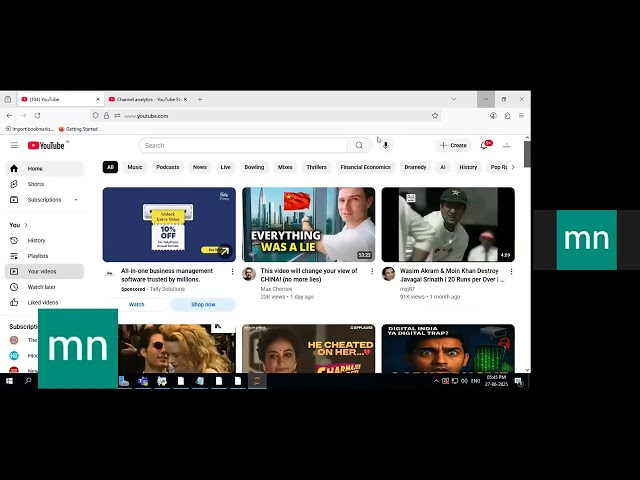Viewport: 640px width, 480px height.
Task: Click the taskbar search magnifier
Action: click(28, 381)
